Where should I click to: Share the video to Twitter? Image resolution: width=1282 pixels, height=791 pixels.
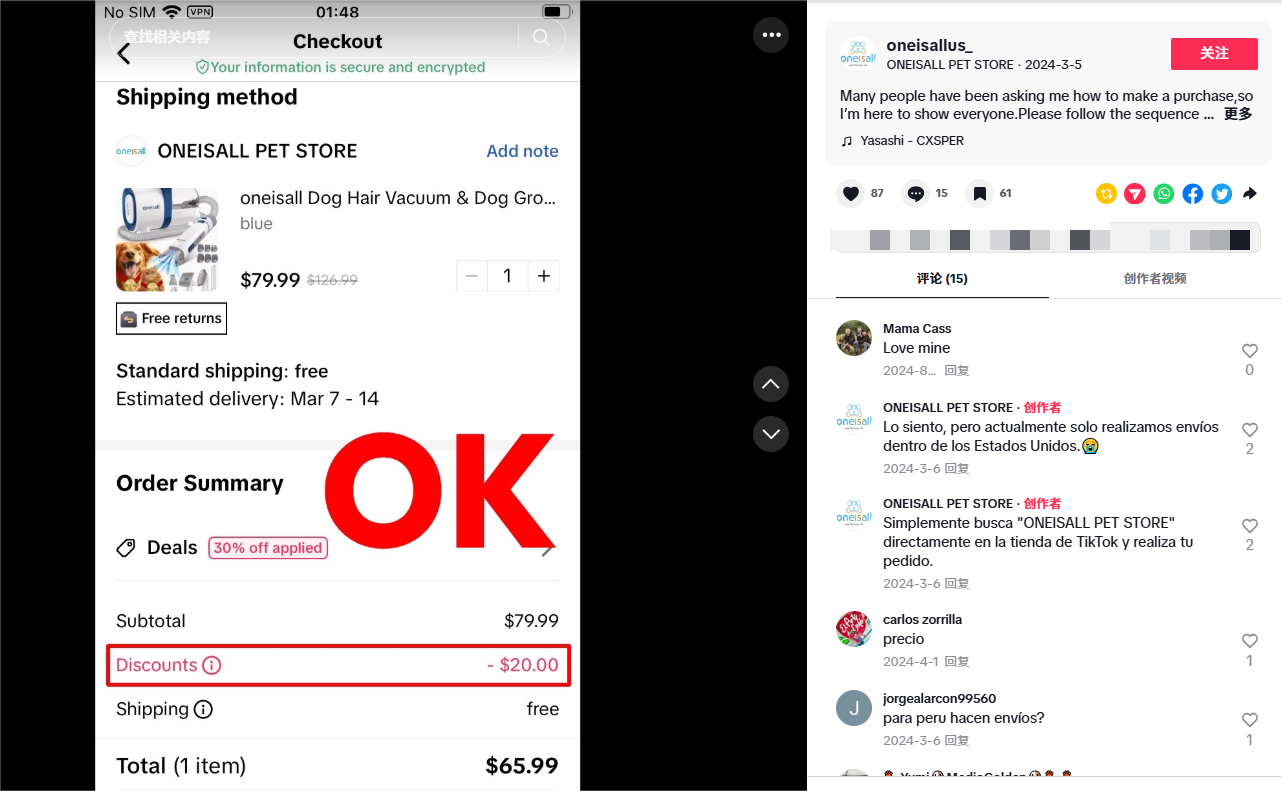[x=1222, y=194]
